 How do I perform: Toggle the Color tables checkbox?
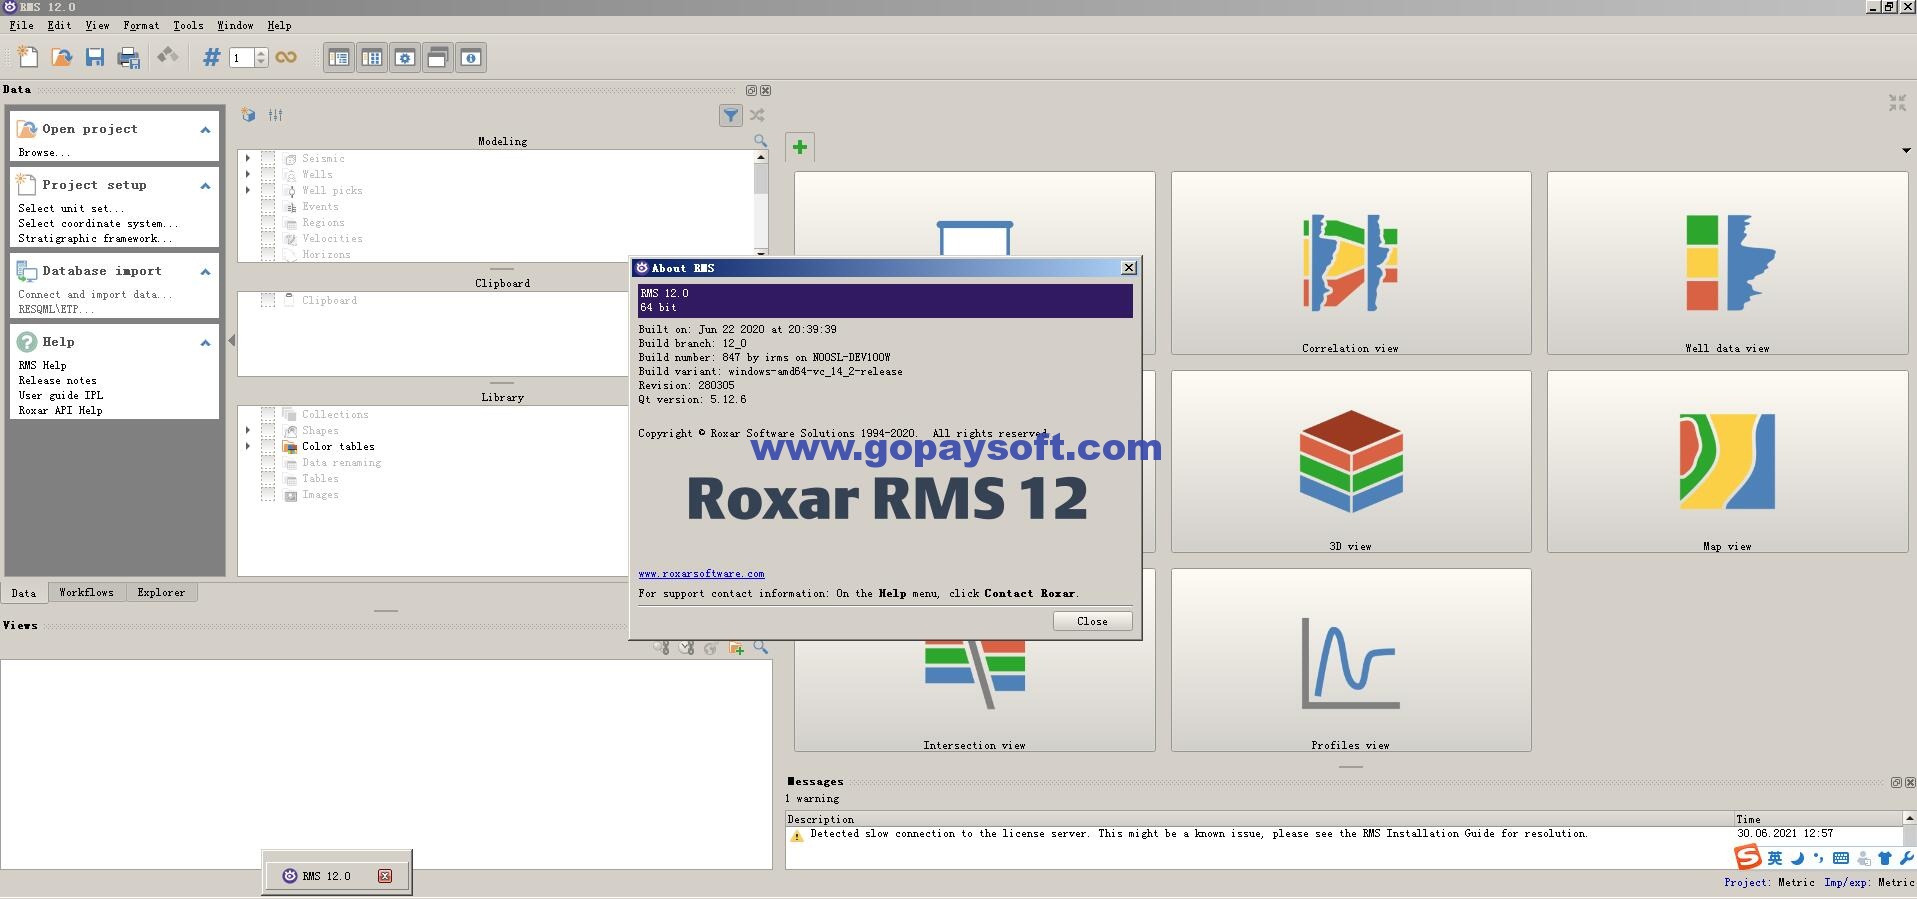coord(268,446)
